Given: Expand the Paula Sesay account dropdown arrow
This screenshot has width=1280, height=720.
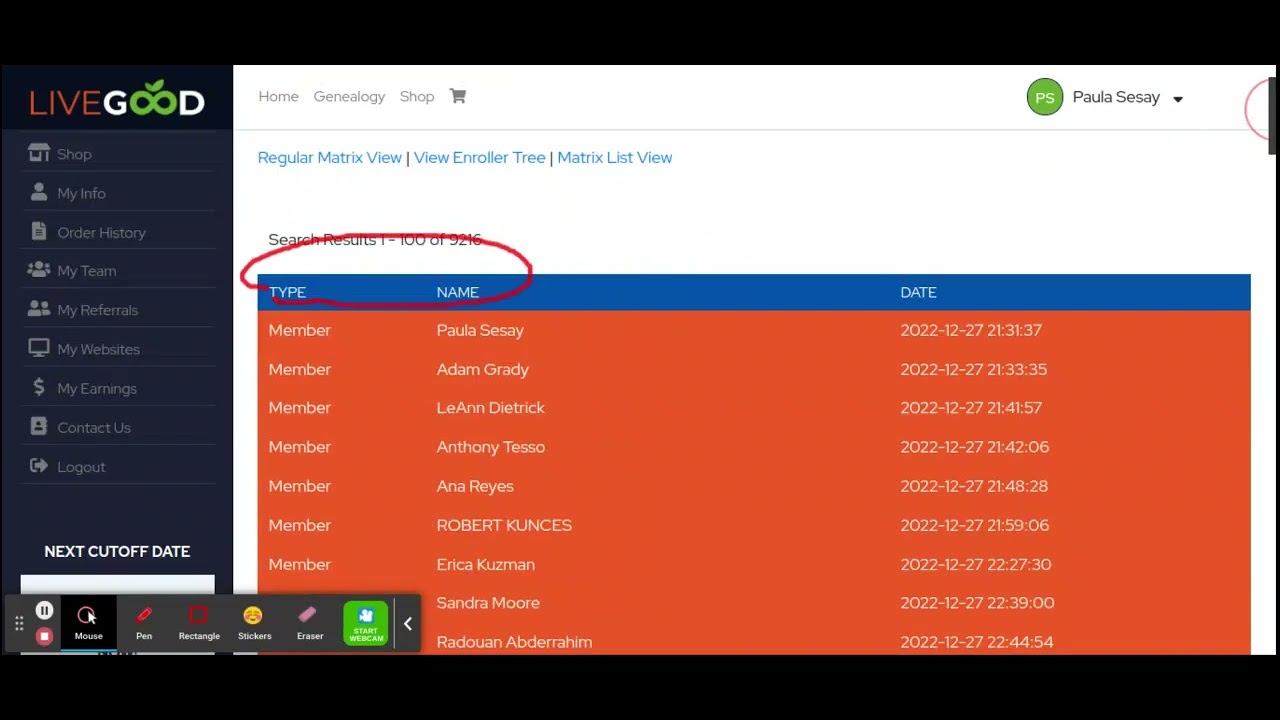Looking at the screenshot, I should click(x=1178, y=98).
